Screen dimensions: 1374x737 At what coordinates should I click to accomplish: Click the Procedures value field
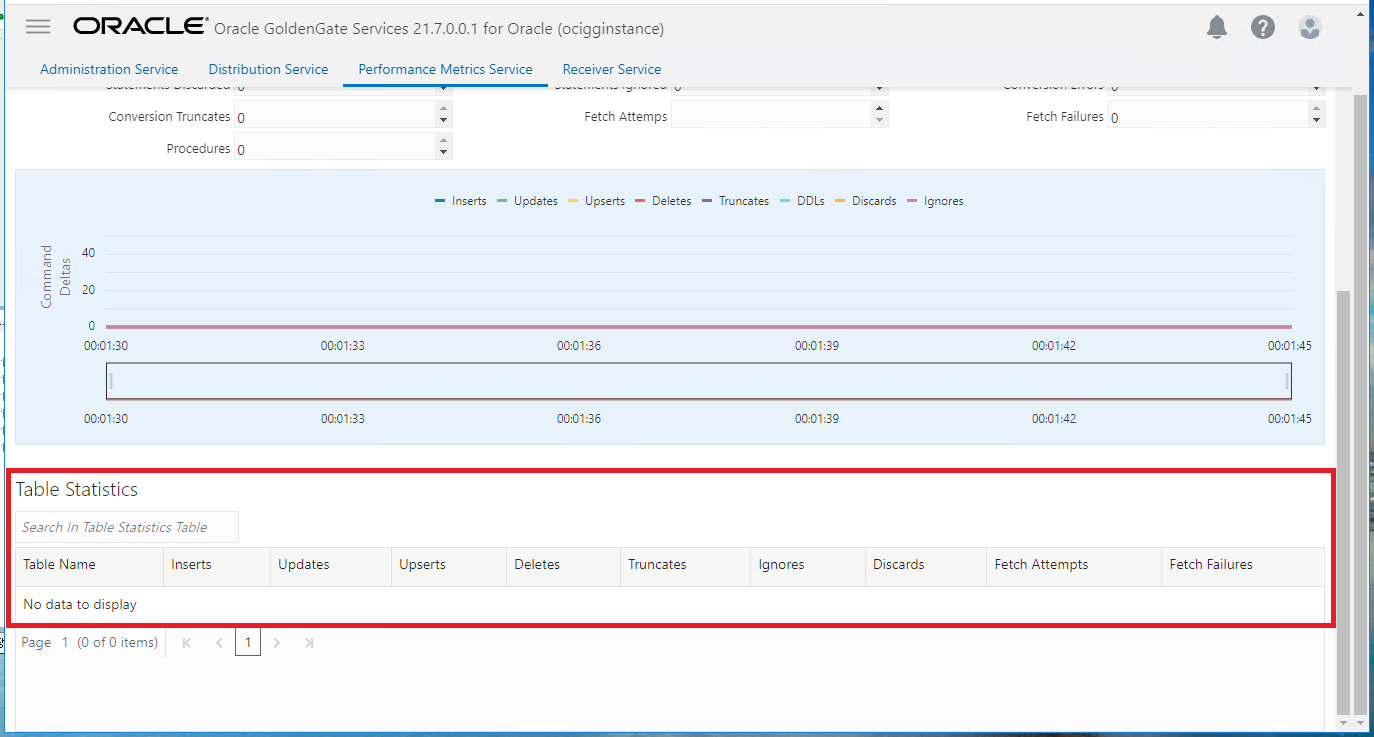[x=335, y=148]
